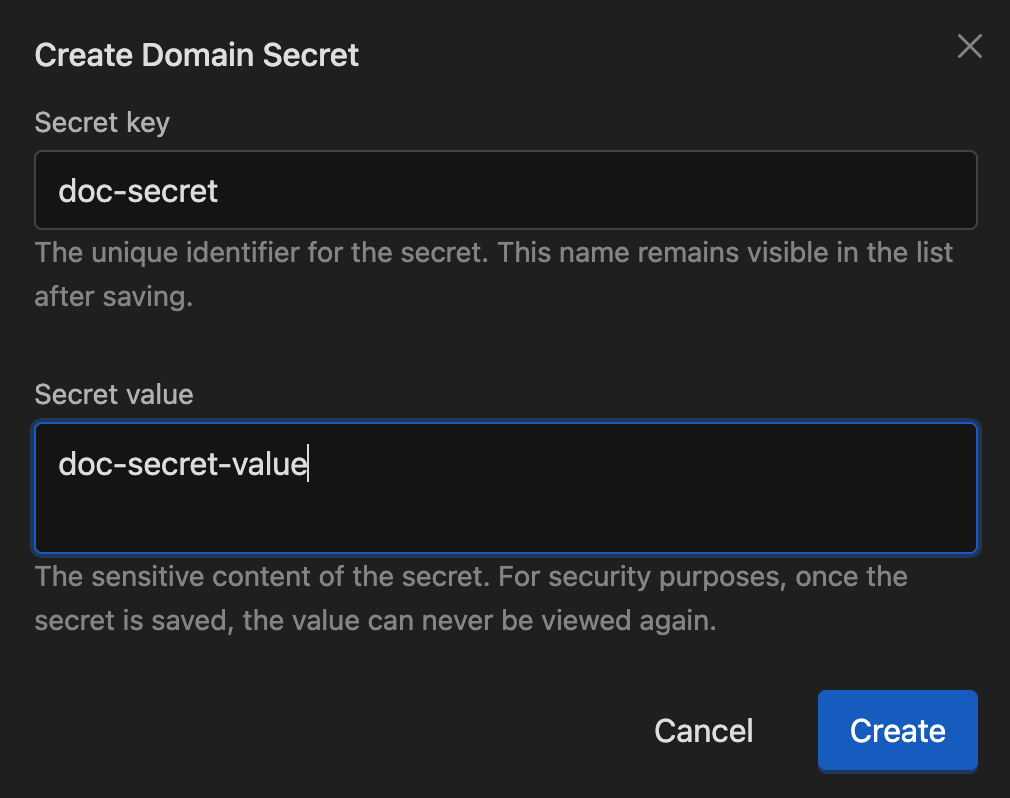Viewport: 1010px width, 798px height.
Task: Click the Secret key label
Action: tap(101, 122)
